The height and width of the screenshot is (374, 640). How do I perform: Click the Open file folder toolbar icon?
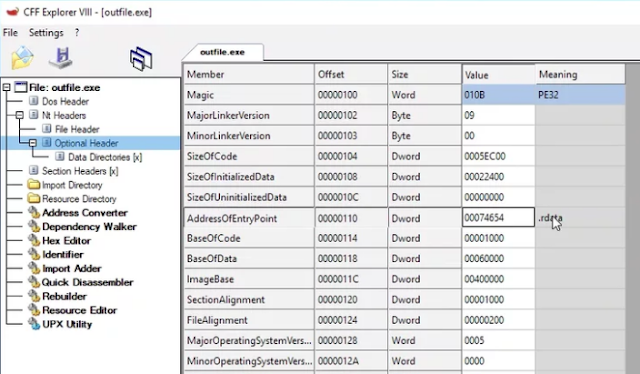click(22, 58)
